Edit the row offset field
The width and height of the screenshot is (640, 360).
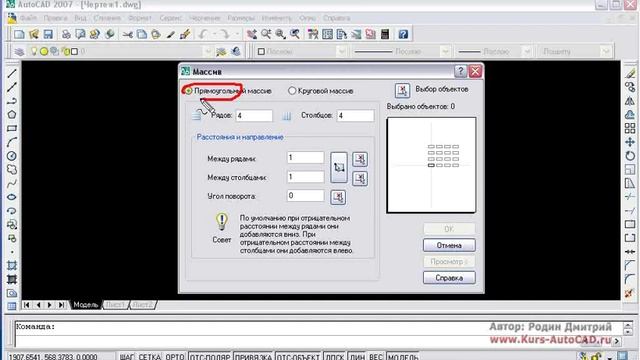click(x=305, y=158)
